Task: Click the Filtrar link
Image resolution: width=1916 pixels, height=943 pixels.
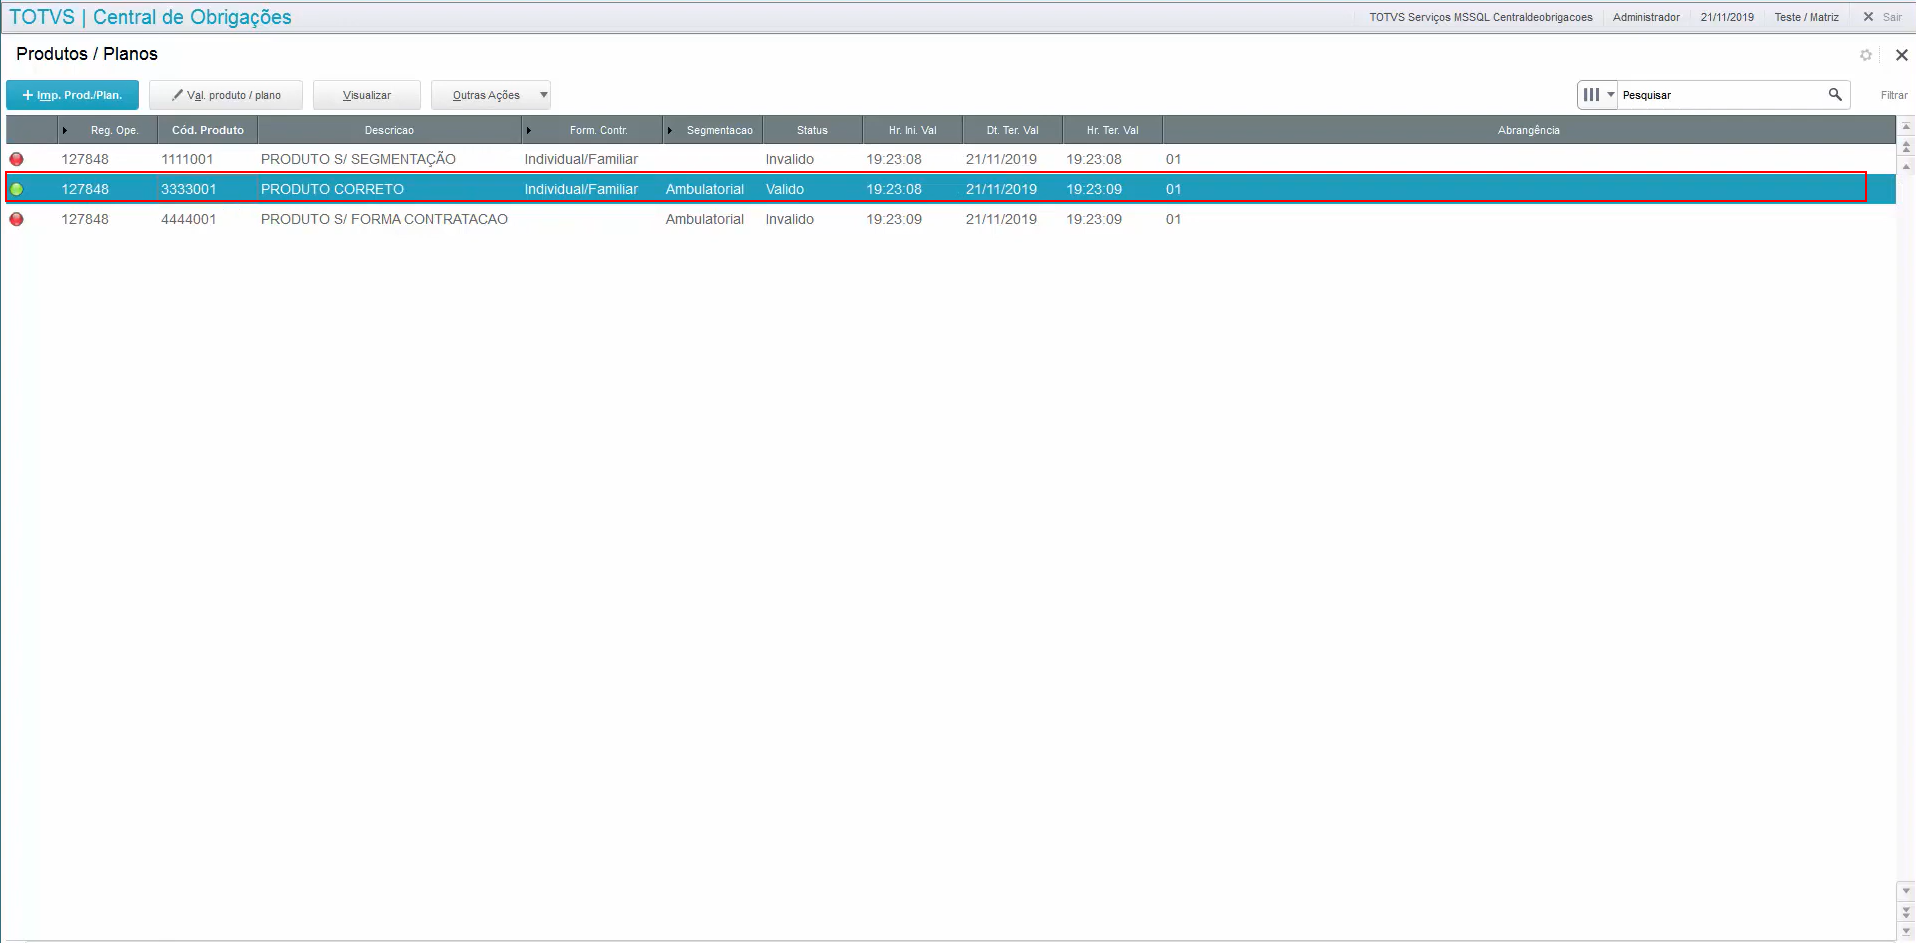Action: point(1894,95)
